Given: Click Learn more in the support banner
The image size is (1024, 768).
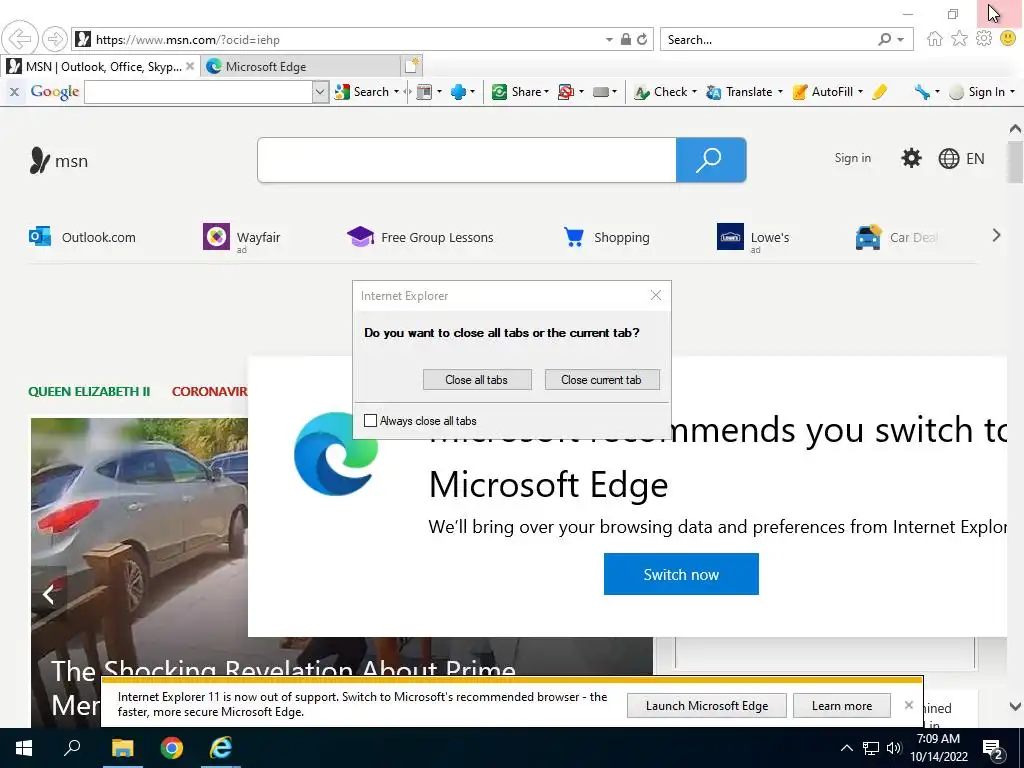Looking at the screenshot, I should coord(842,705).
